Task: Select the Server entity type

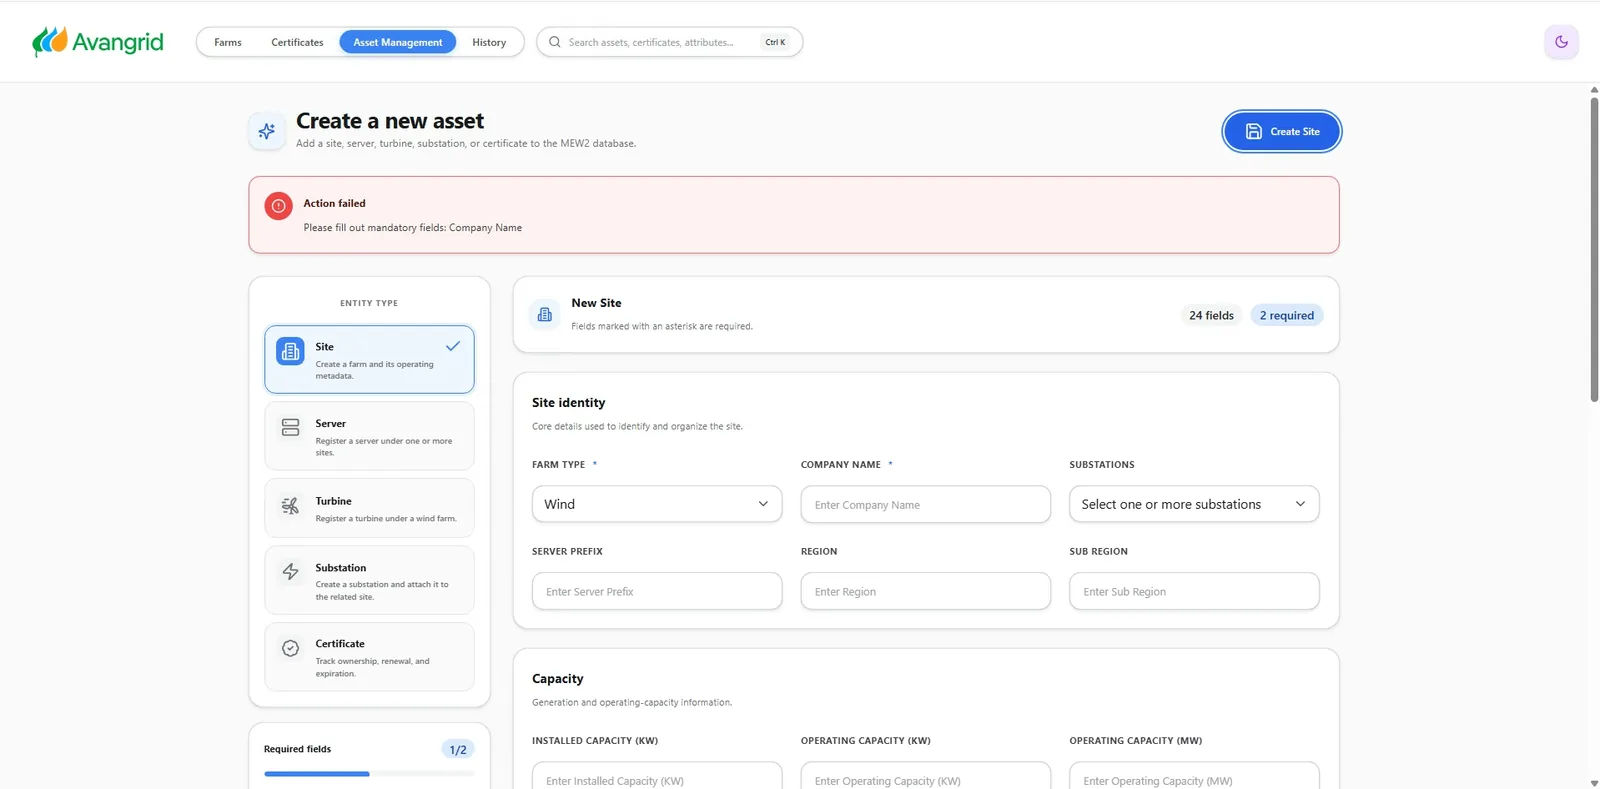Action: coord(369,436)
